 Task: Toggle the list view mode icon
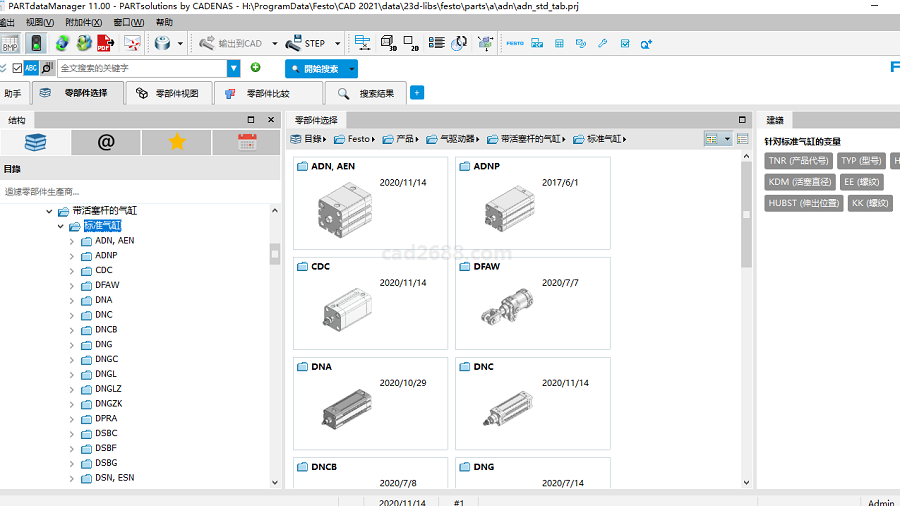[742, 139]
